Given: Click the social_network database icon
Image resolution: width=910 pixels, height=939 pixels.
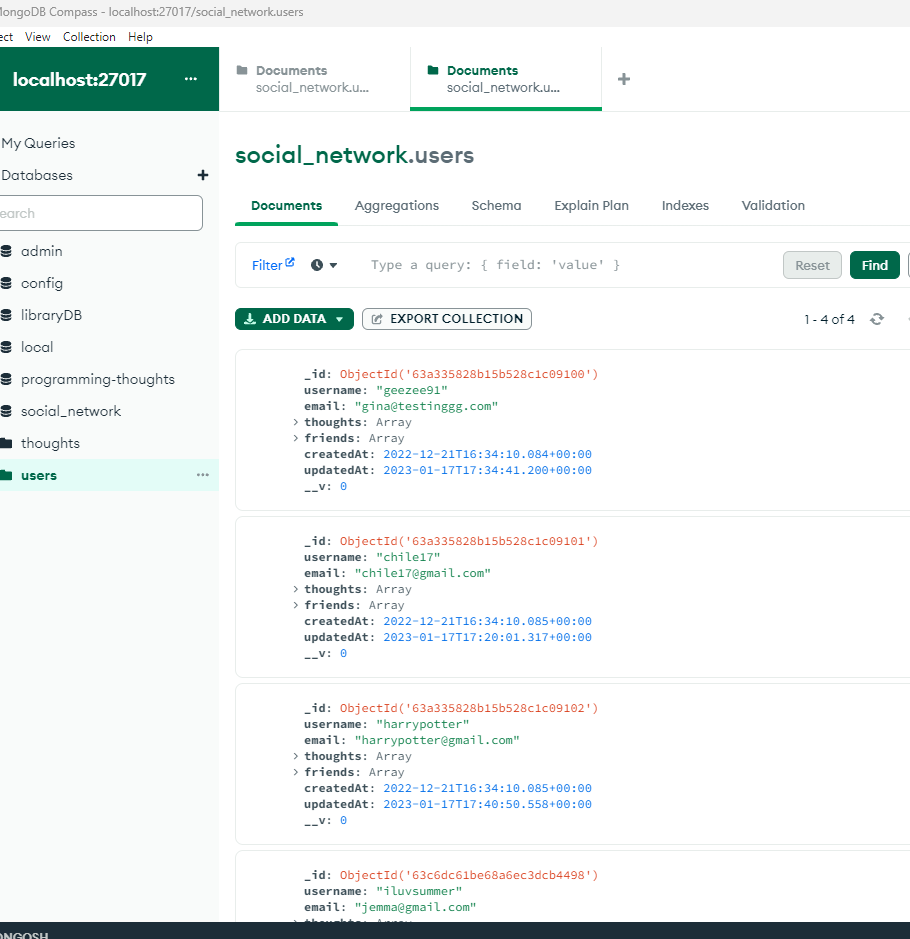Looking at the screenshot, I should 6,411.
